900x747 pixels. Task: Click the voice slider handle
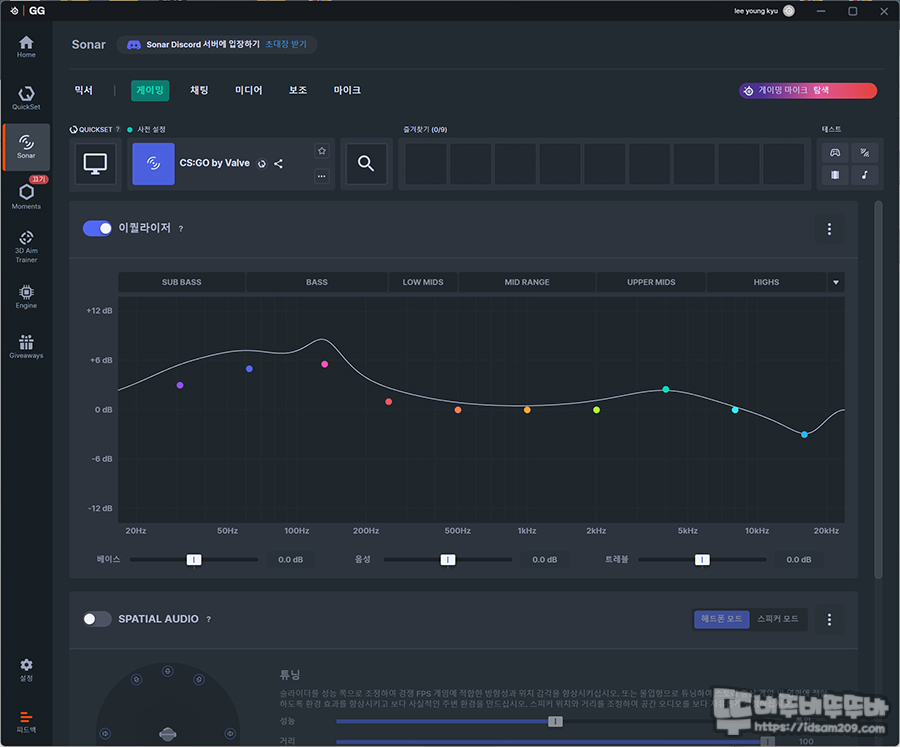pyautogui.click(x=448, y=560)
